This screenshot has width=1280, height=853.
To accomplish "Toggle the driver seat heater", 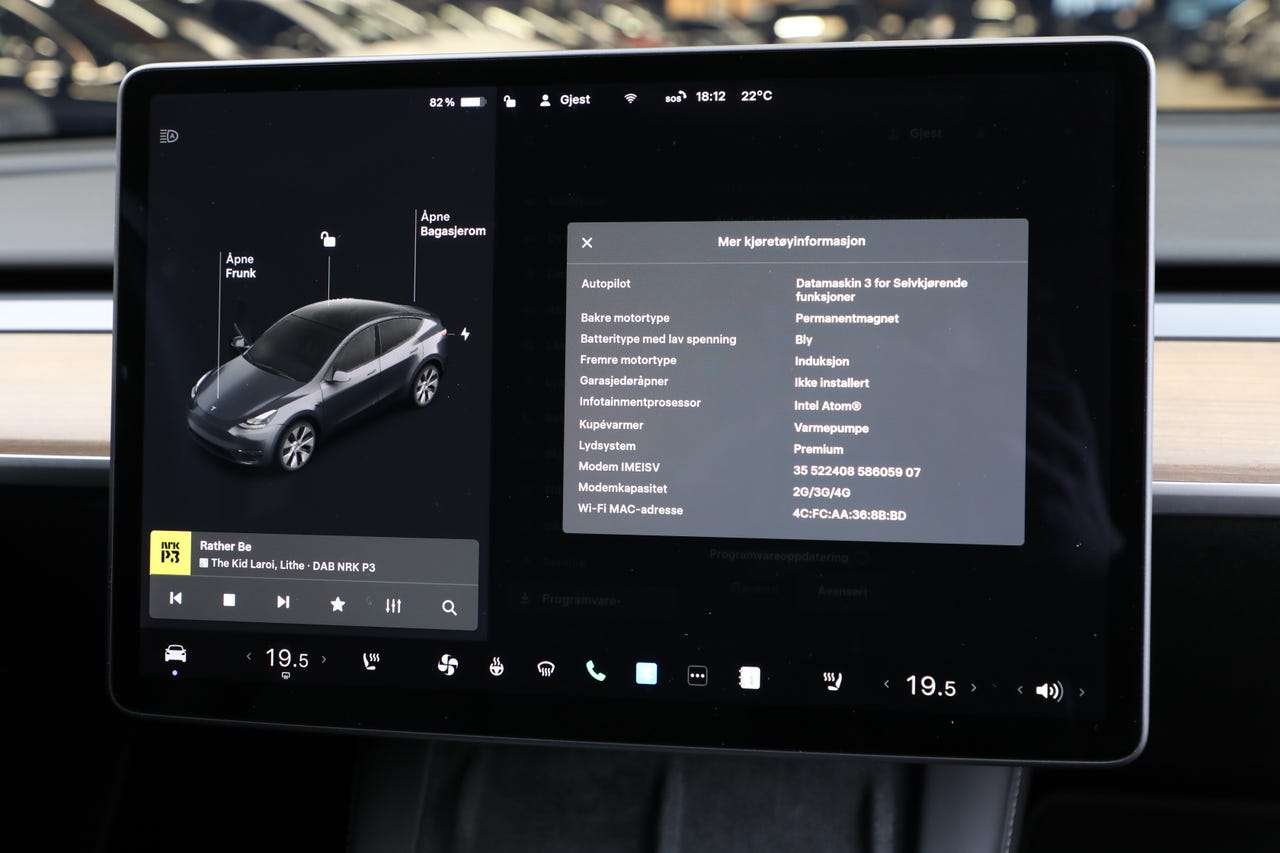I will coord(371,661).
